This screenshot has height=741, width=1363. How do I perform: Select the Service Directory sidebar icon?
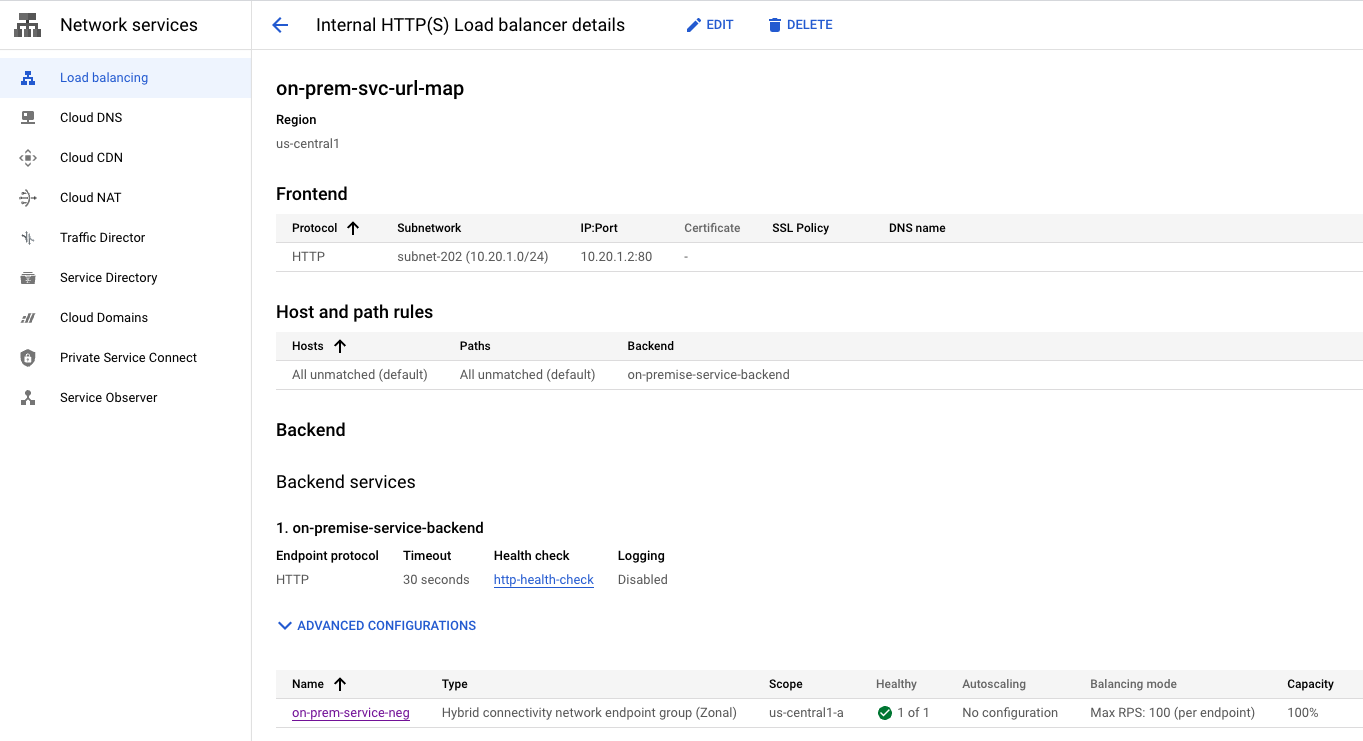[x=27, y=277]
